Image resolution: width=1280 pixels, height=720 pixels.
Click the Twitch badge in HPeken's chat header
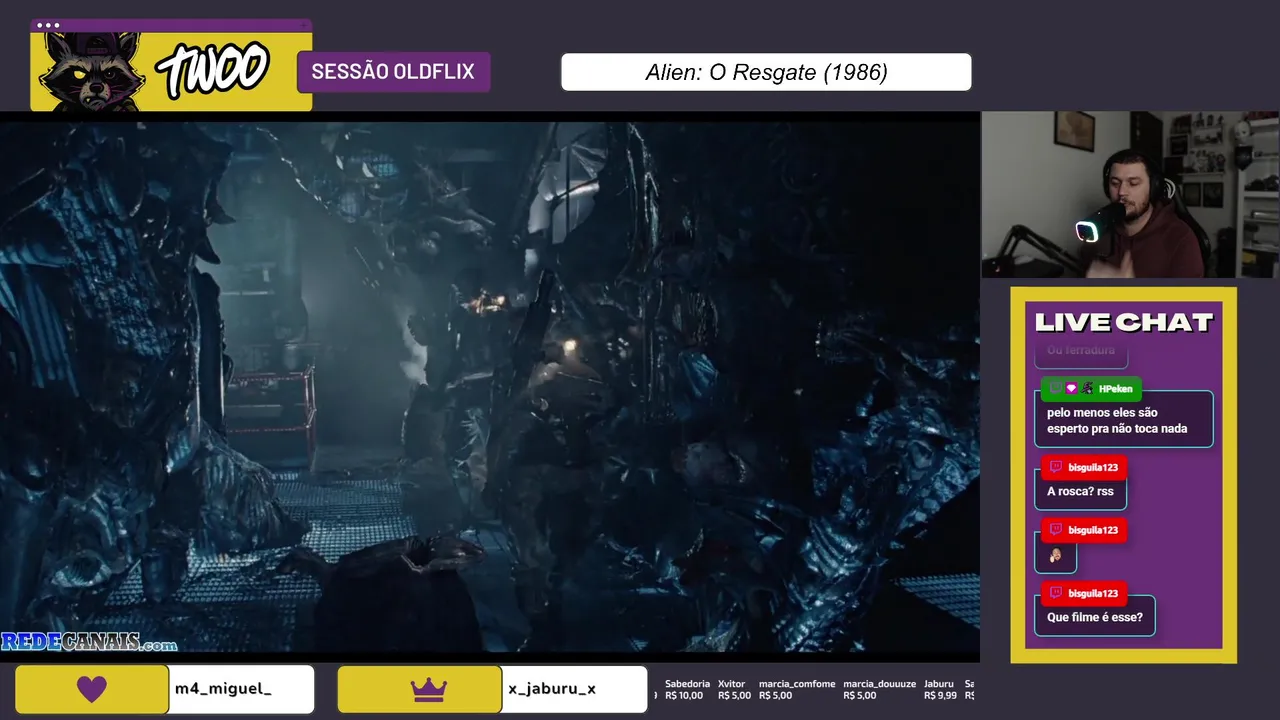pyautogui.click(x=1055, y=388)
